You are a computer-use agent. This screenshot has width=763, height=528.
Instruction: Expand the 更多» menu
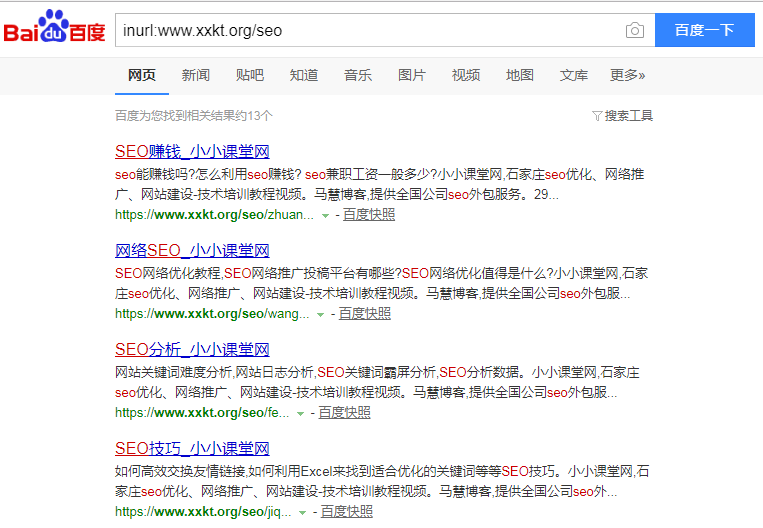(x=628, y=75)
